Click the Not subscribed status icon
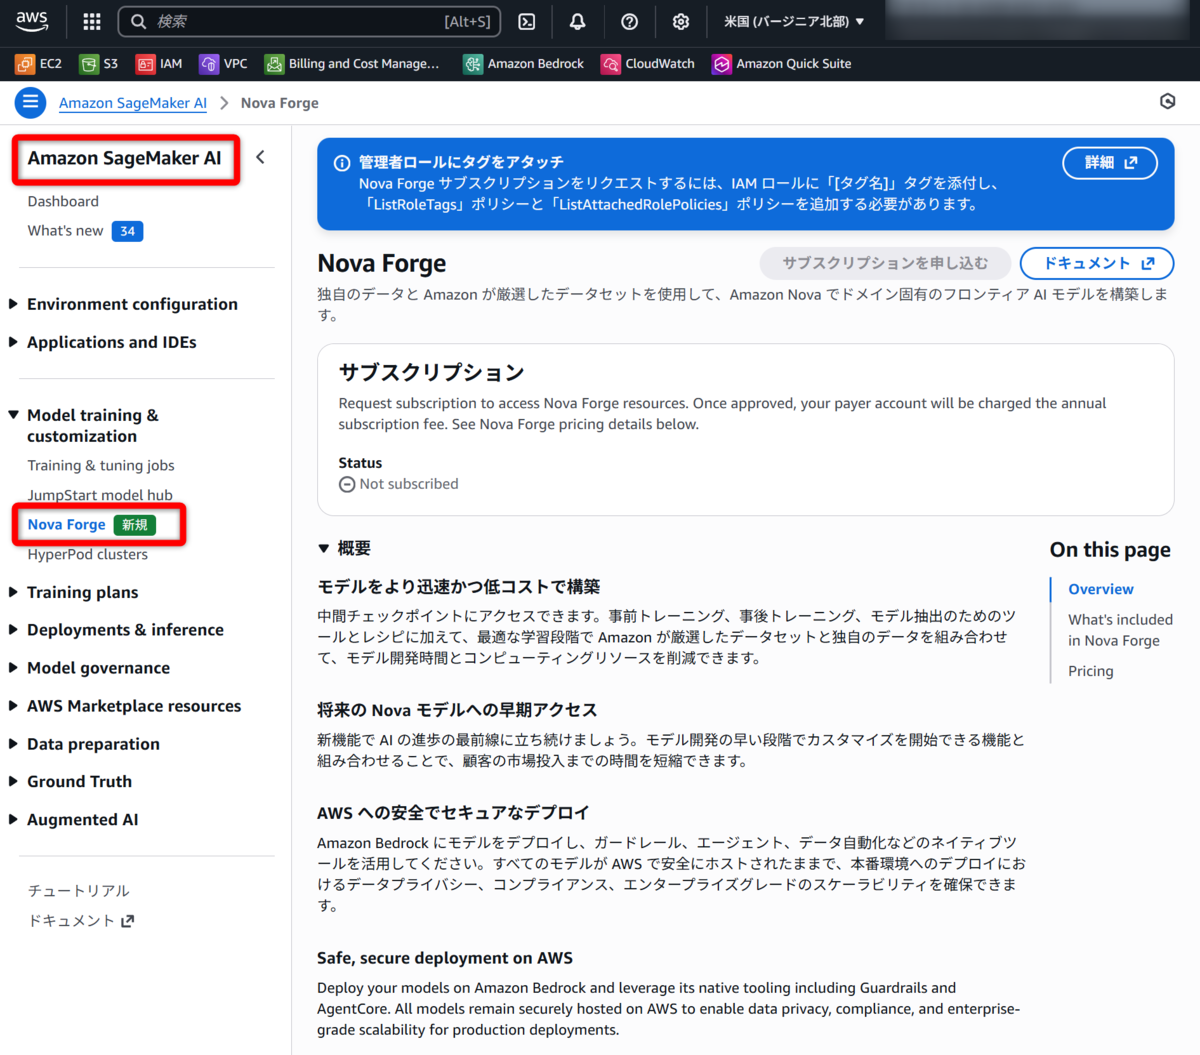This screenshot has width=1200, height=1055. pos(347,484)
